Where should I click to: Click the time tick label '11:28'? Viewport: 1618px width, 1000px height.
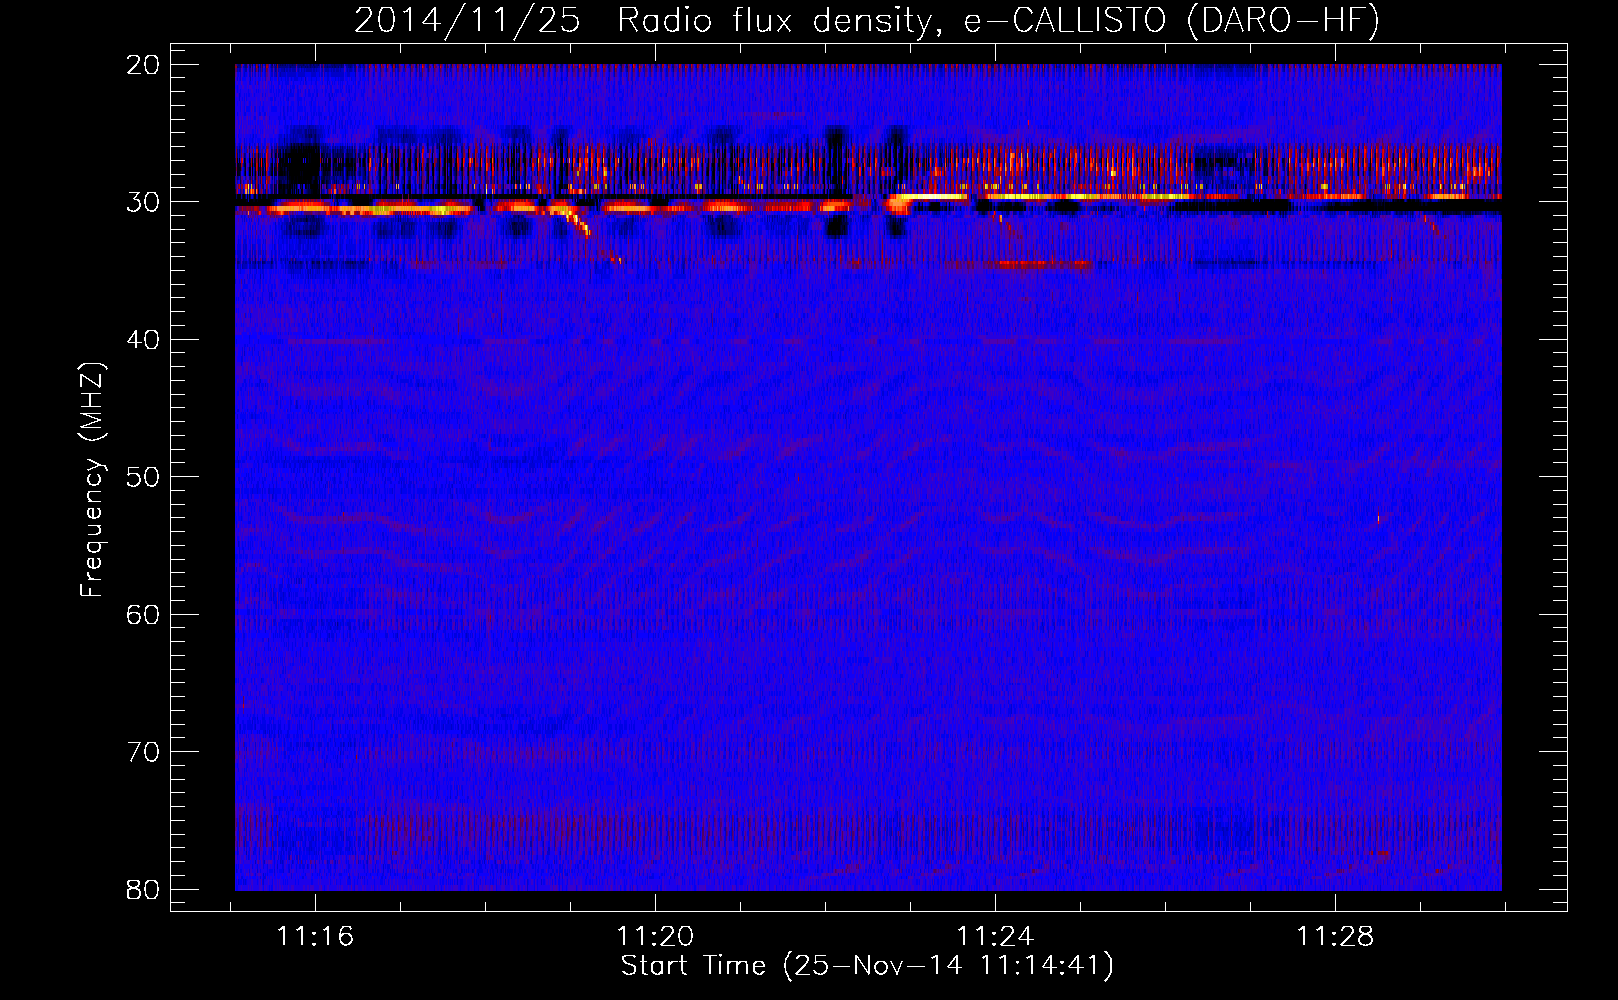tap(1335, 937)
